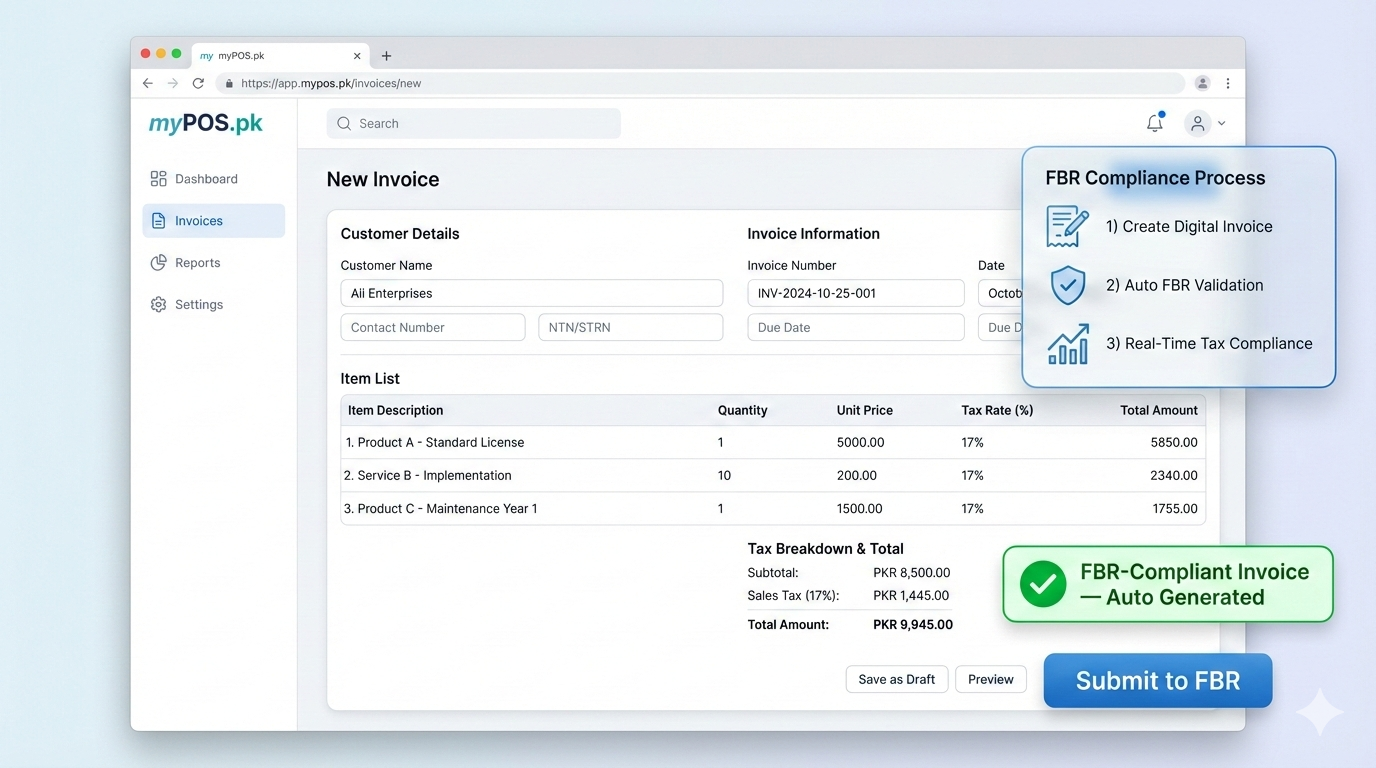Click quantity 10 cell
This screenshot has height=768, width=1376.
(x=724, y=475)
